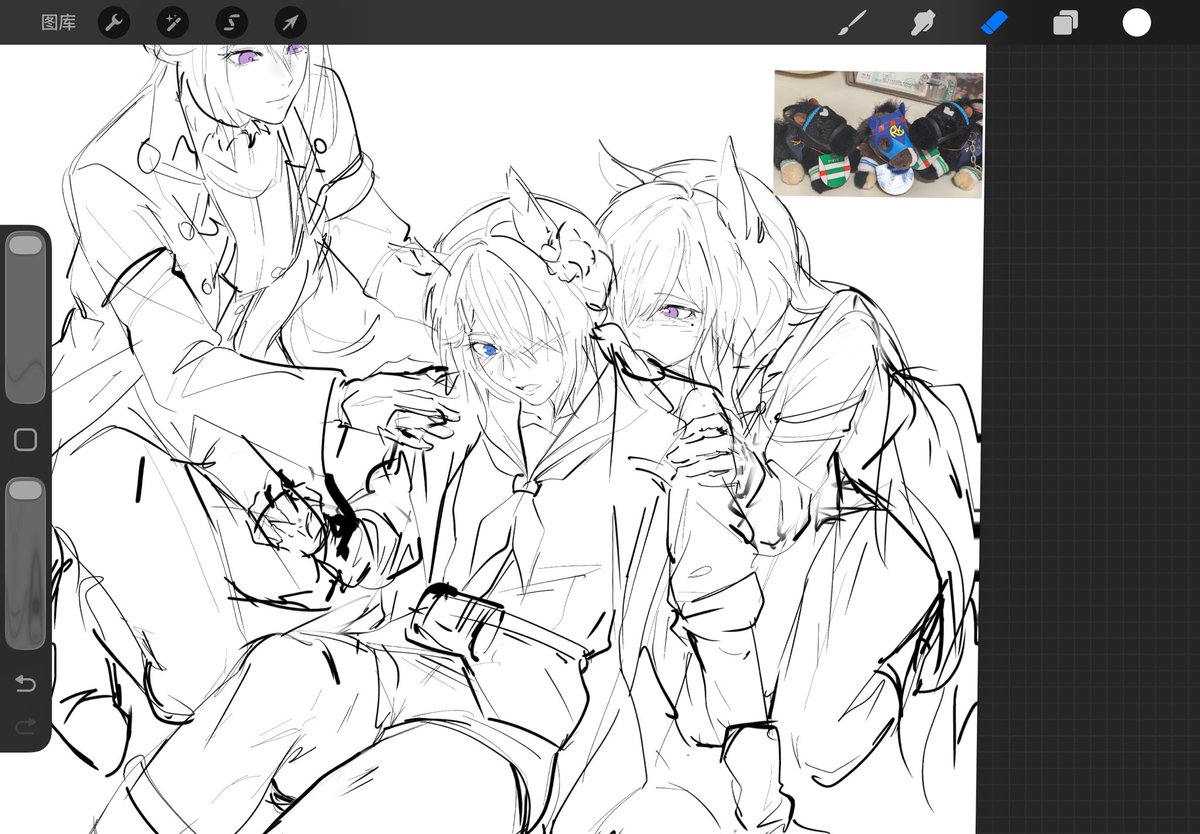The height and width of the screenshot is (834, 1200).
Task: Open the Adjustments magic wand menu
Action: 173,22
